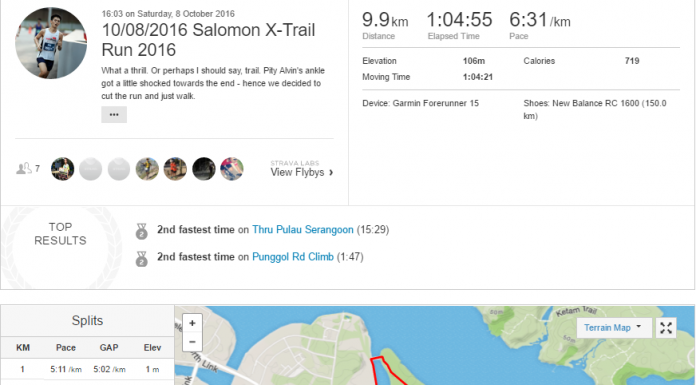Click the GAP column header in Splits
Screen dimensions: 696x385
coord(109,348)
